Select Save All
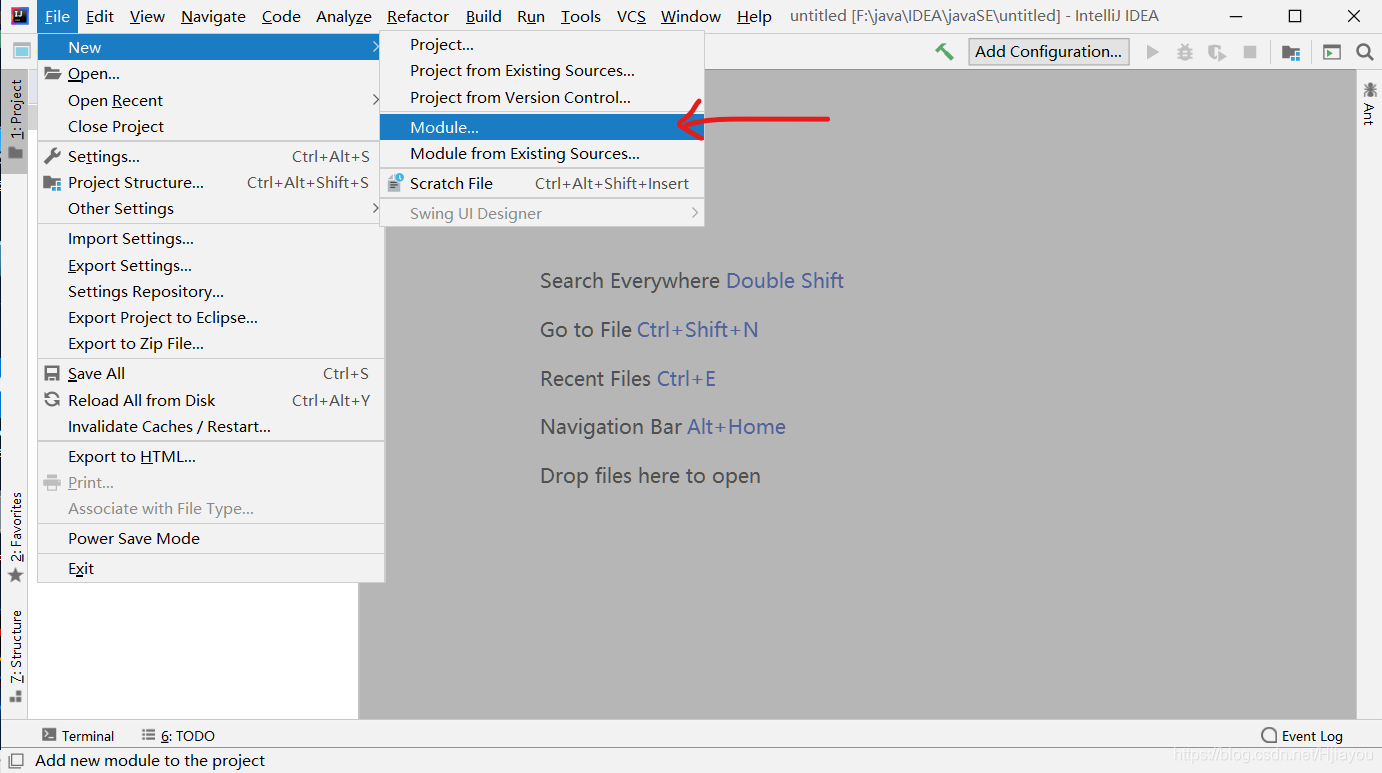This screenshot has width=1382, height=773. tap(211, 373)
